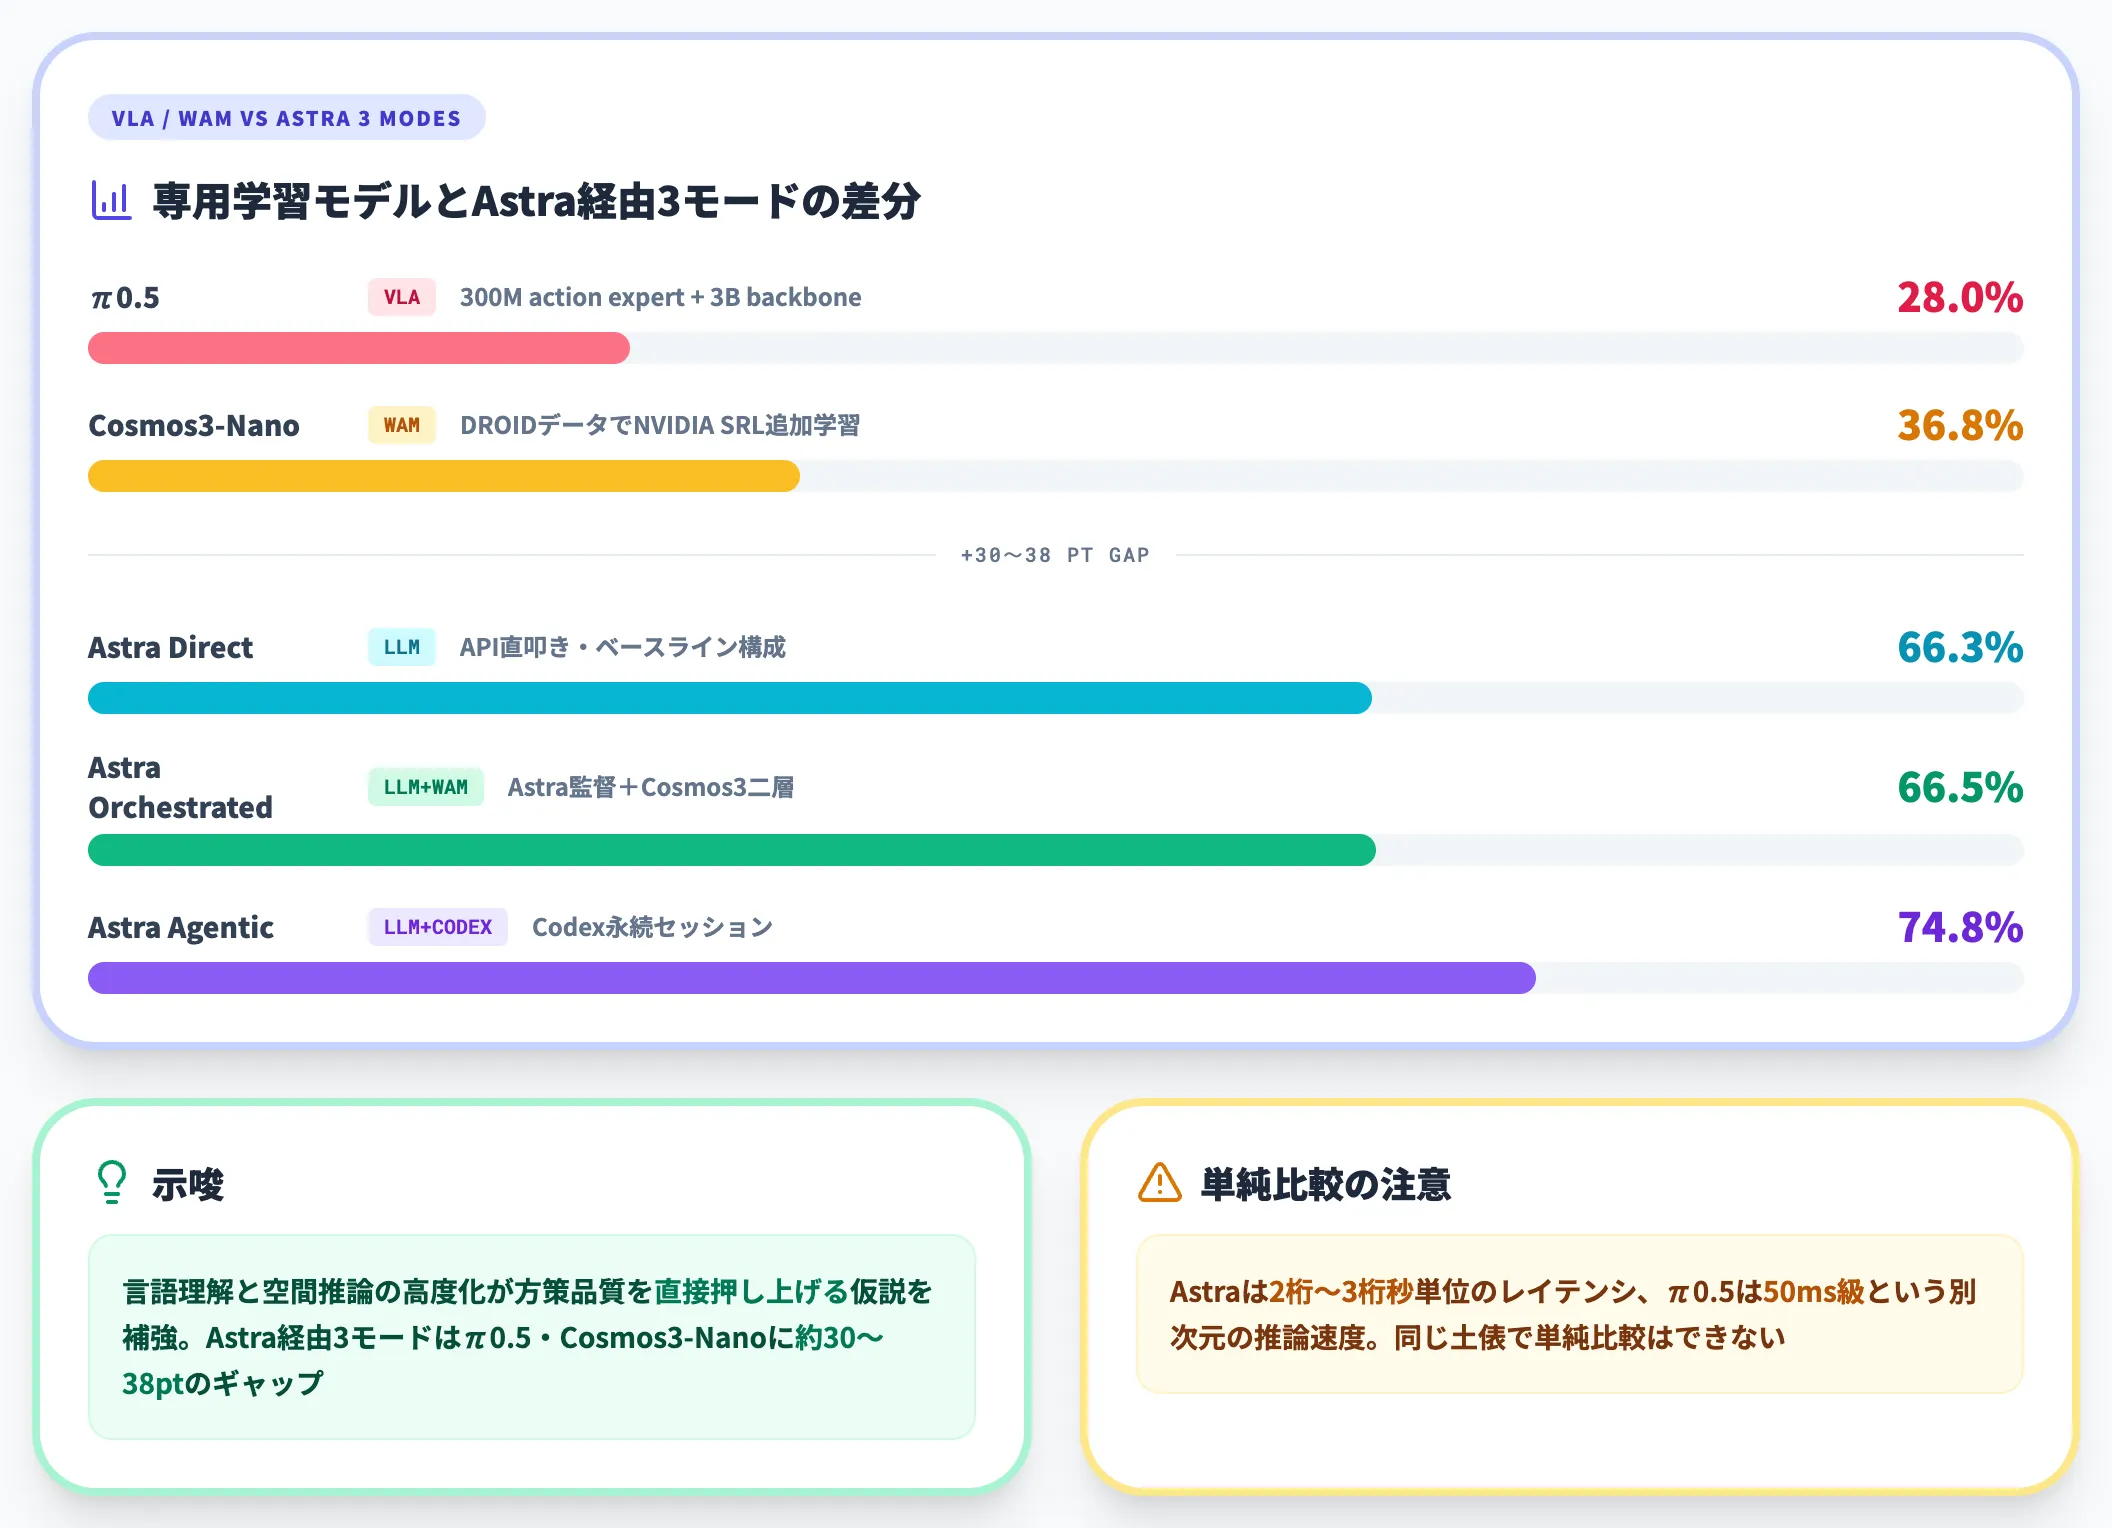Click the green LLM+WAM tag badge
The image size is (2112, 1528).
click(x=425, y=787)
